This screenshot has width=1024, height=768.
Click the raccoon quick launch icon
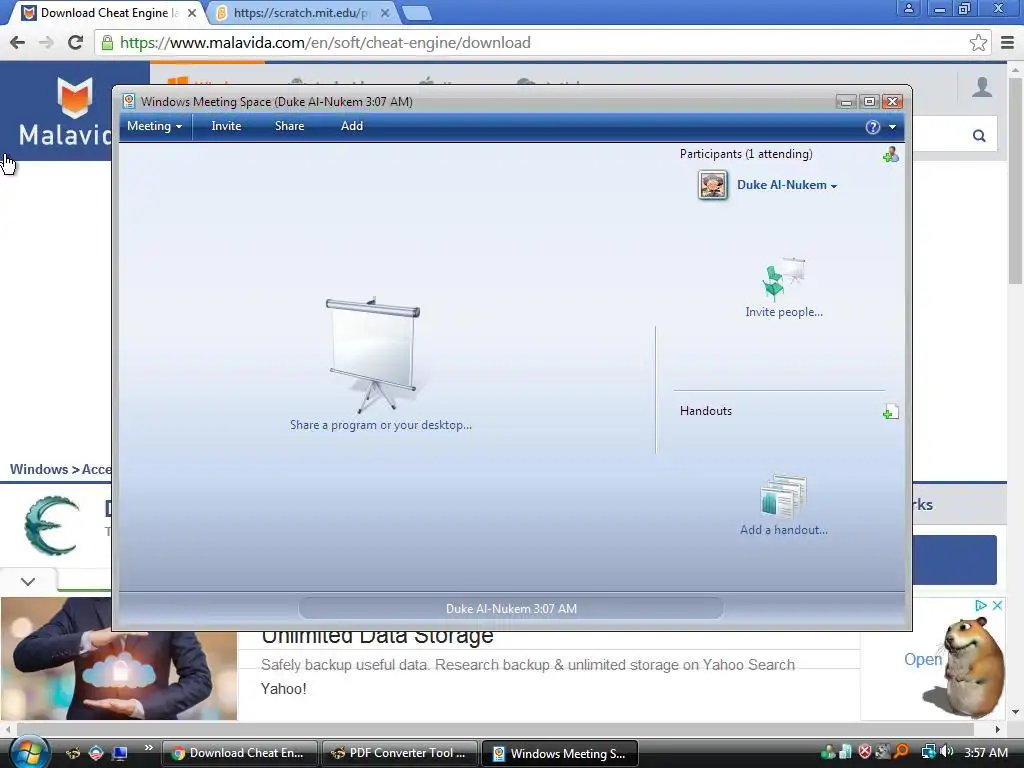(72, 754)
